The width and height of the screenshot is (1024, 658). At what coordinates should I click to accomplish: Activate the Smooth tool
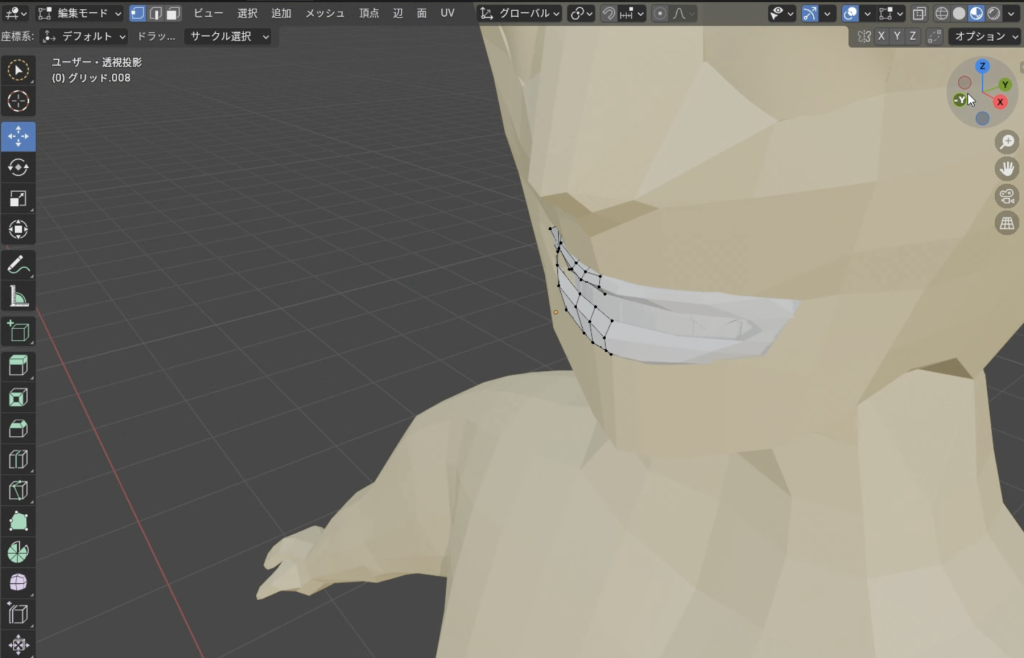[x=18, y=583]
